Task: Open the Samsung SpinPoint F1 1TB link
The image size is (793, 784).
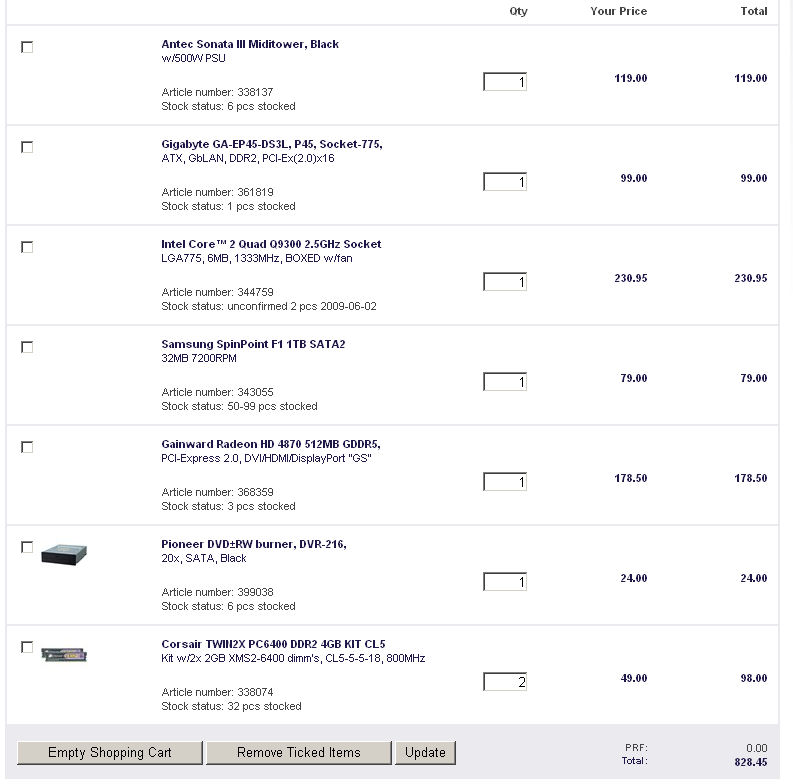Action: pyautogui.click(x=253, y=344)
